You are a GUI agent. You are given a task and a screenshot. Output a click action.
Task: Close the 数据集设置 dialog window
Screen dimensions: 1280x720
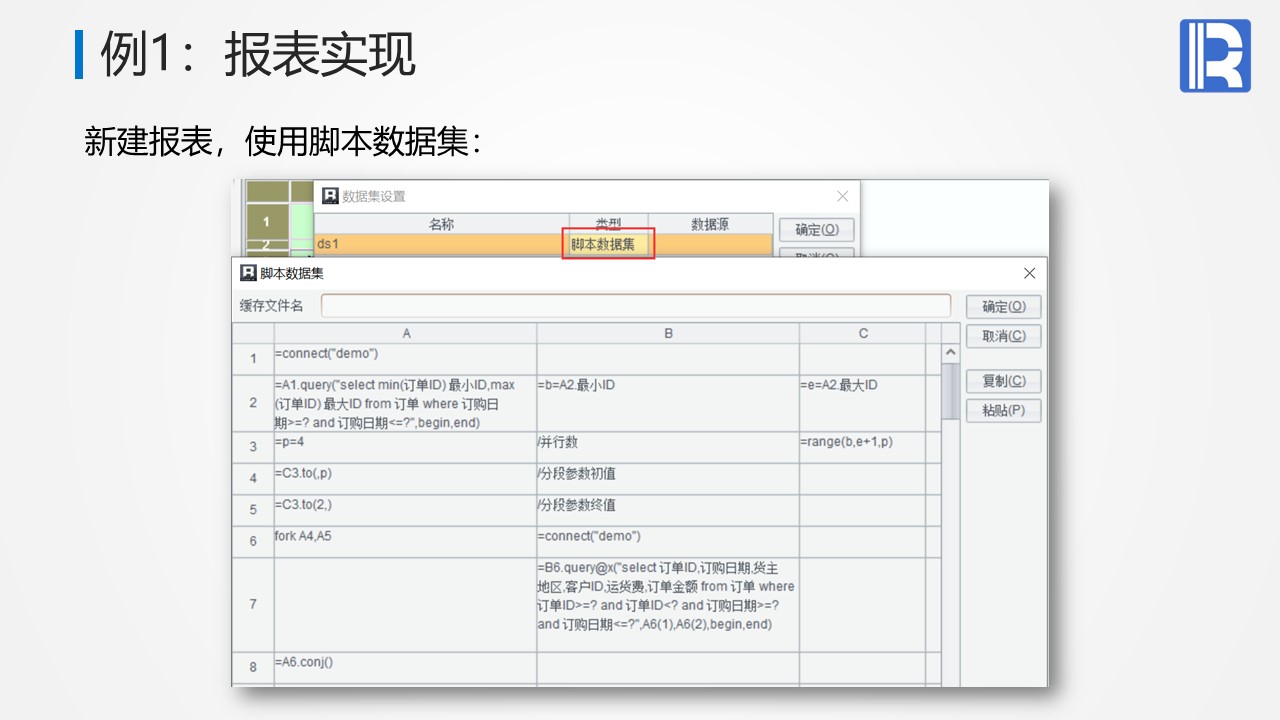pos(842,196)
